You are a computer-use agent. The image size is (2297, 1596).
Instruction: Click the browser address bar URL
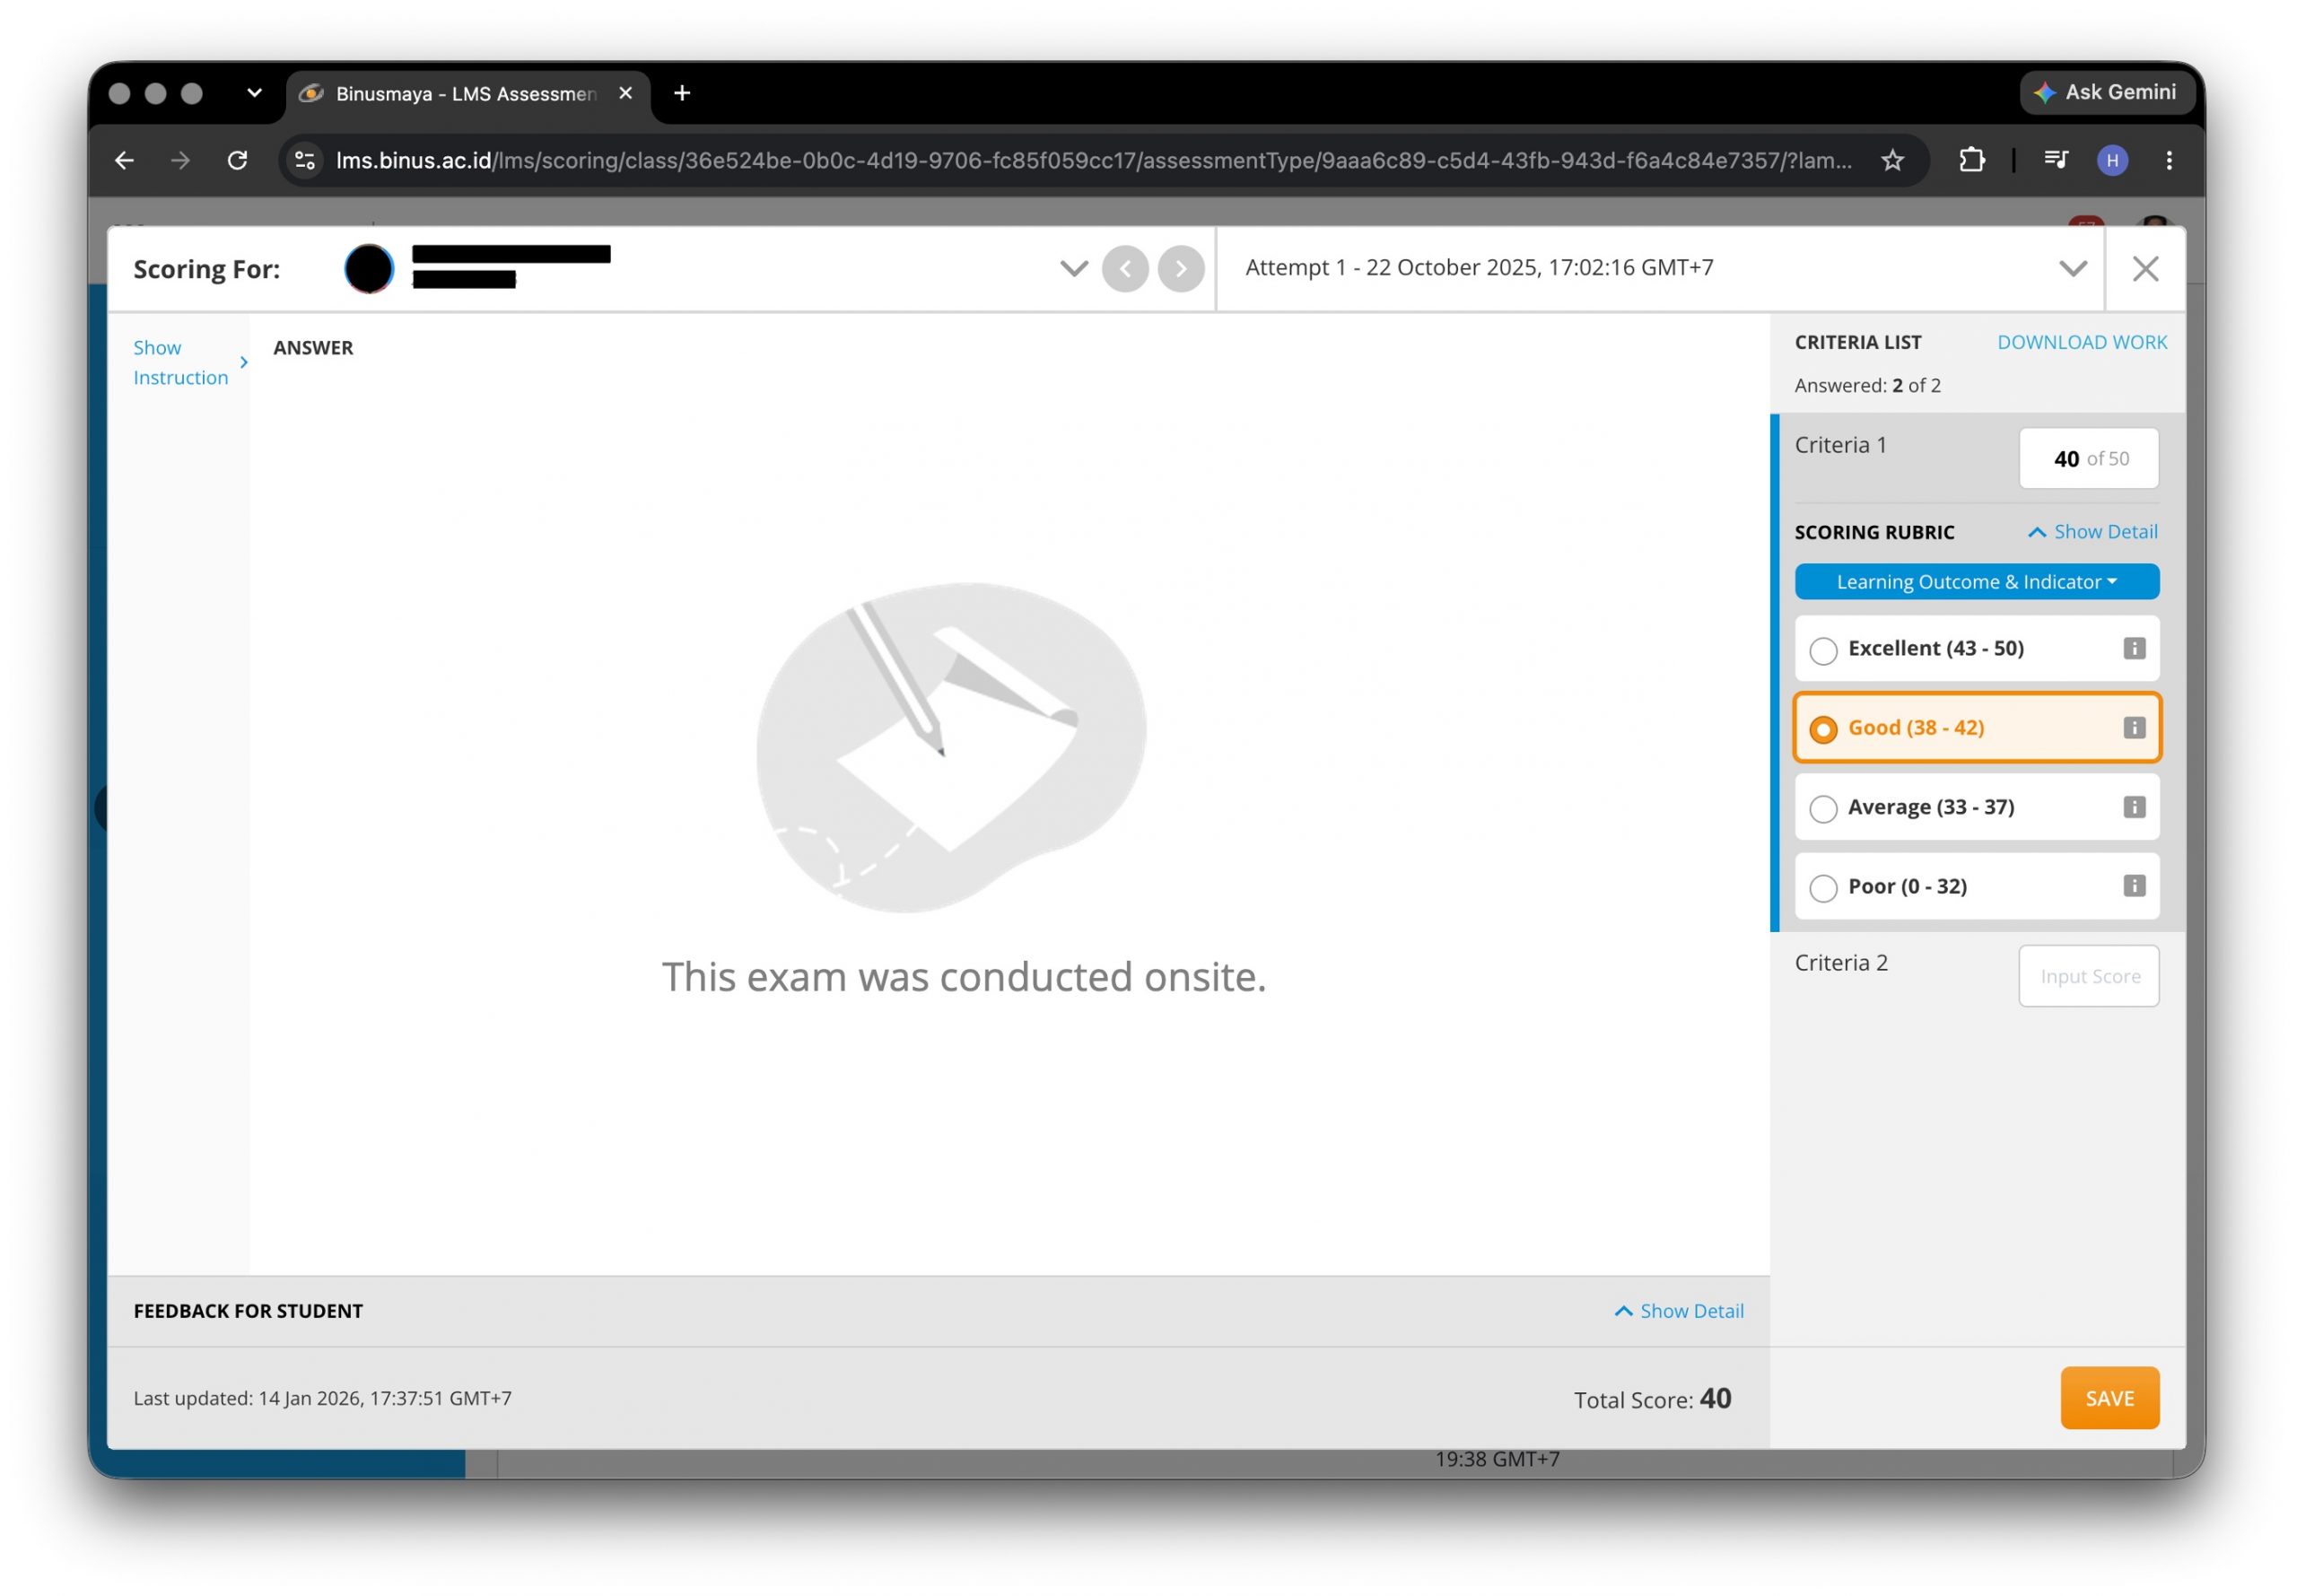coord(1093,160)
